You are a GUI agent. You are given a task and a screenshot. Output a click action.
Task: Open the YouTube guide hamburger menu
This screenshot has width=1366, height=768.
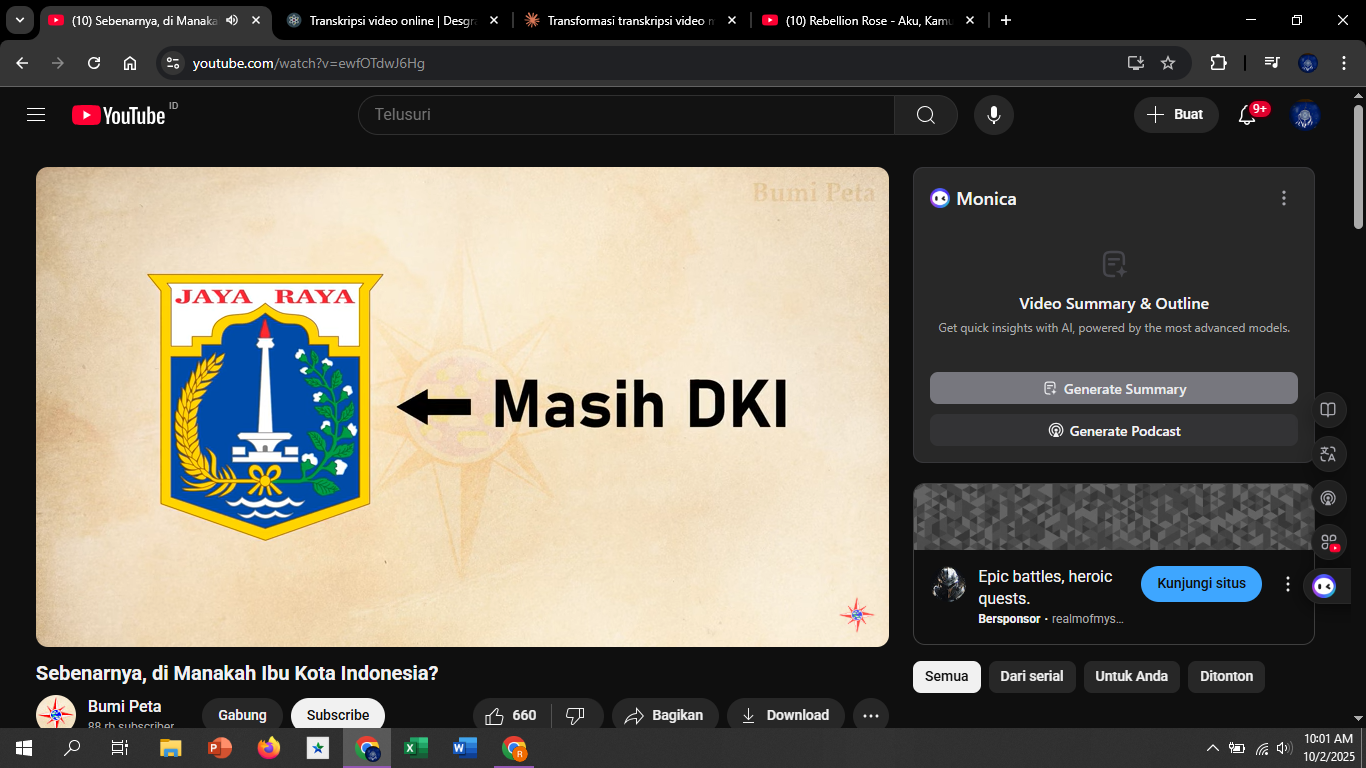point(36,115)
